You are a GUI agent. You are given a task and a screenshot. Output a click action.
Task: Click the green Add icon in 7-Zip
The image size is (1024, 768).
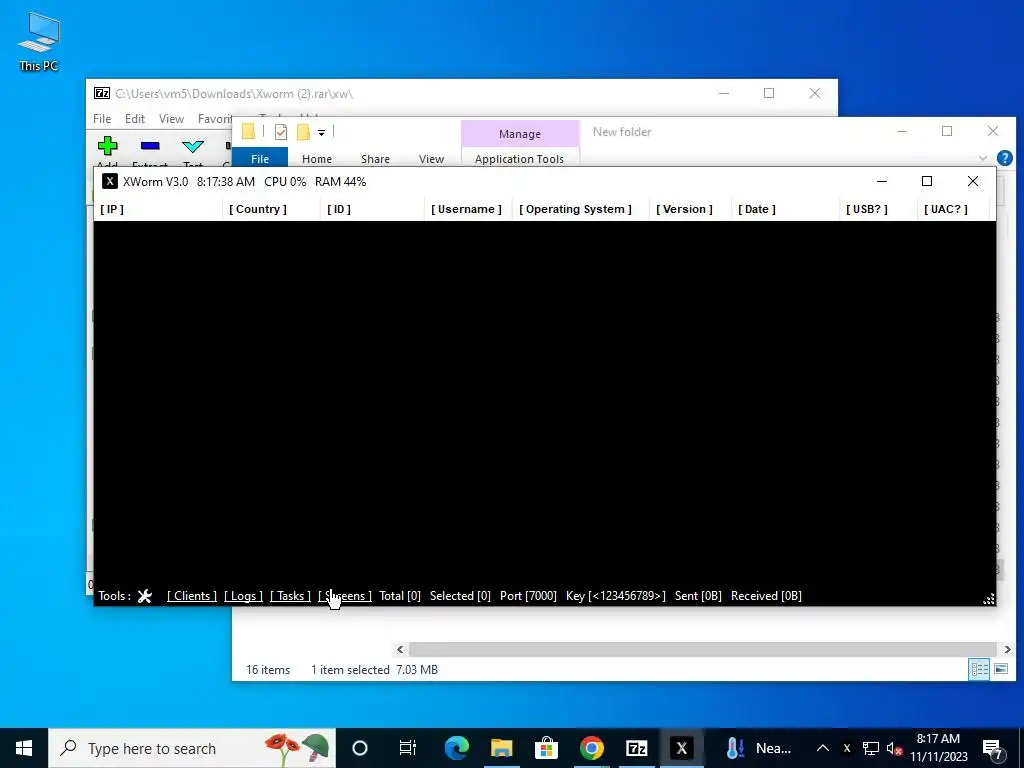click(108, 146)
